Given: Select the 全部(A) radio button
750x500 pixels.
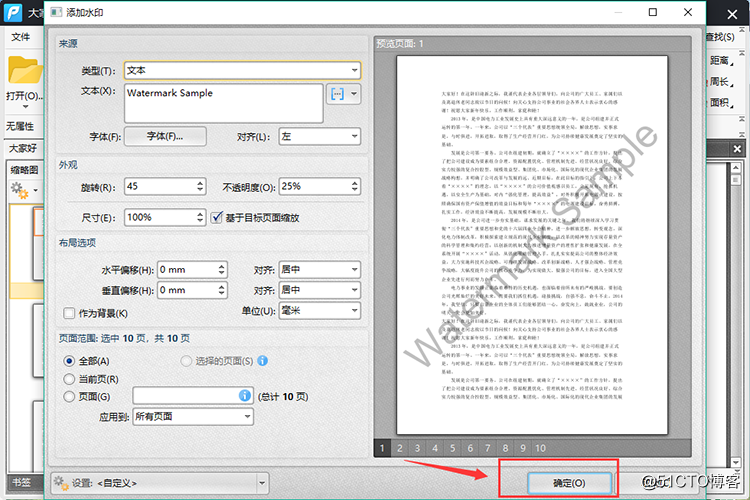Looking at the screenshot, I should [69, 361].
